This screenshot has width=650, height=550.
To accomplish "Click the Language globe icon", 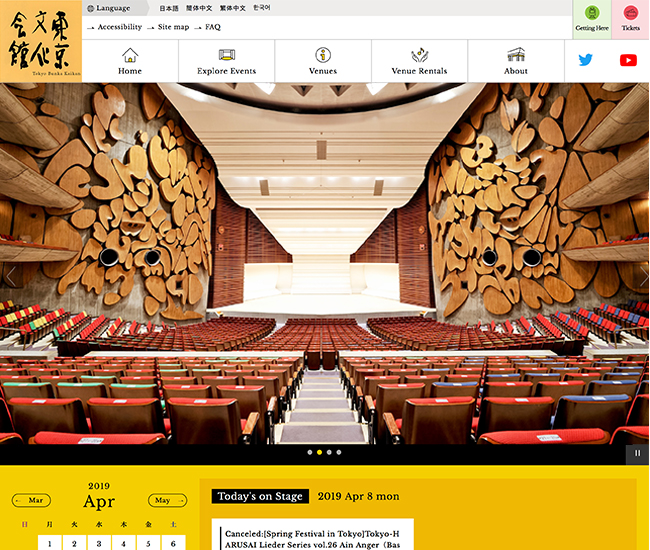I will click(90, 8).
